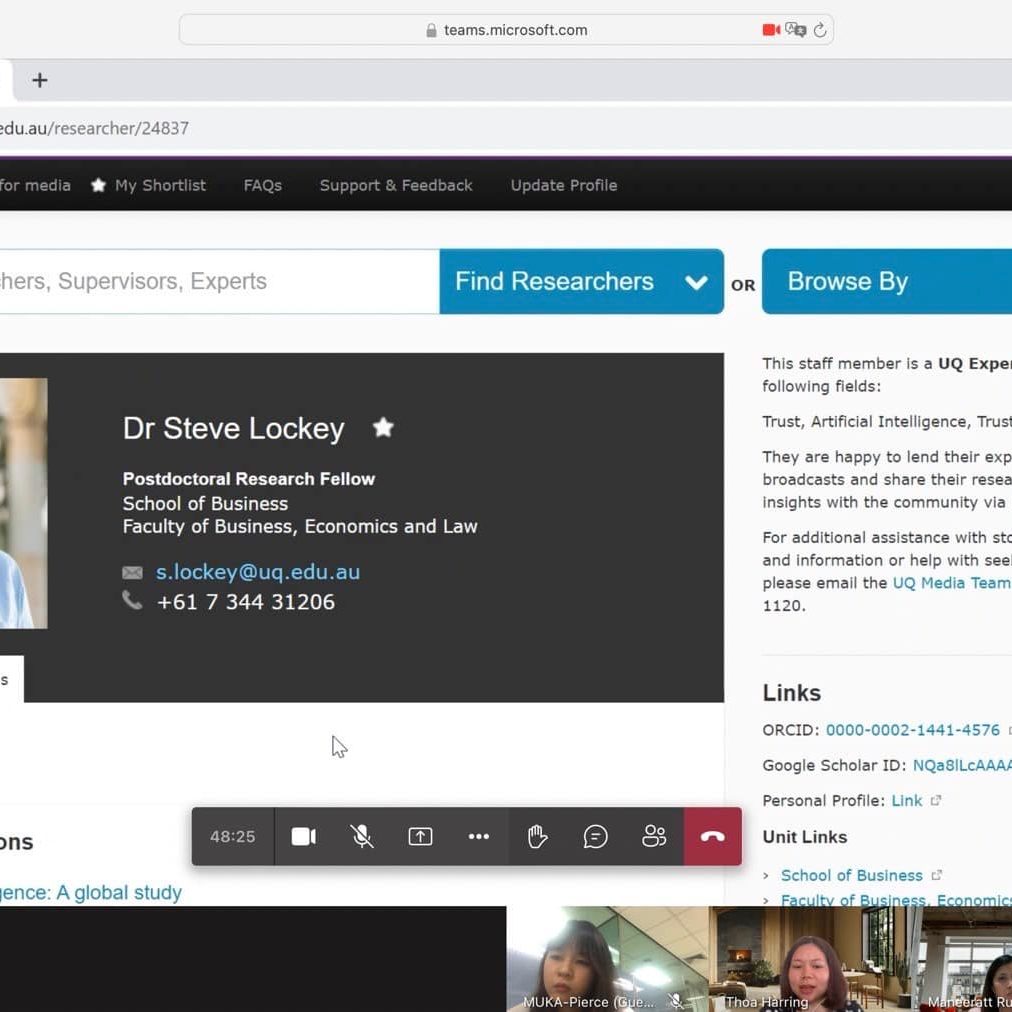
Task: Click the translate icon in address bar
Action: (x=796, y=30)
